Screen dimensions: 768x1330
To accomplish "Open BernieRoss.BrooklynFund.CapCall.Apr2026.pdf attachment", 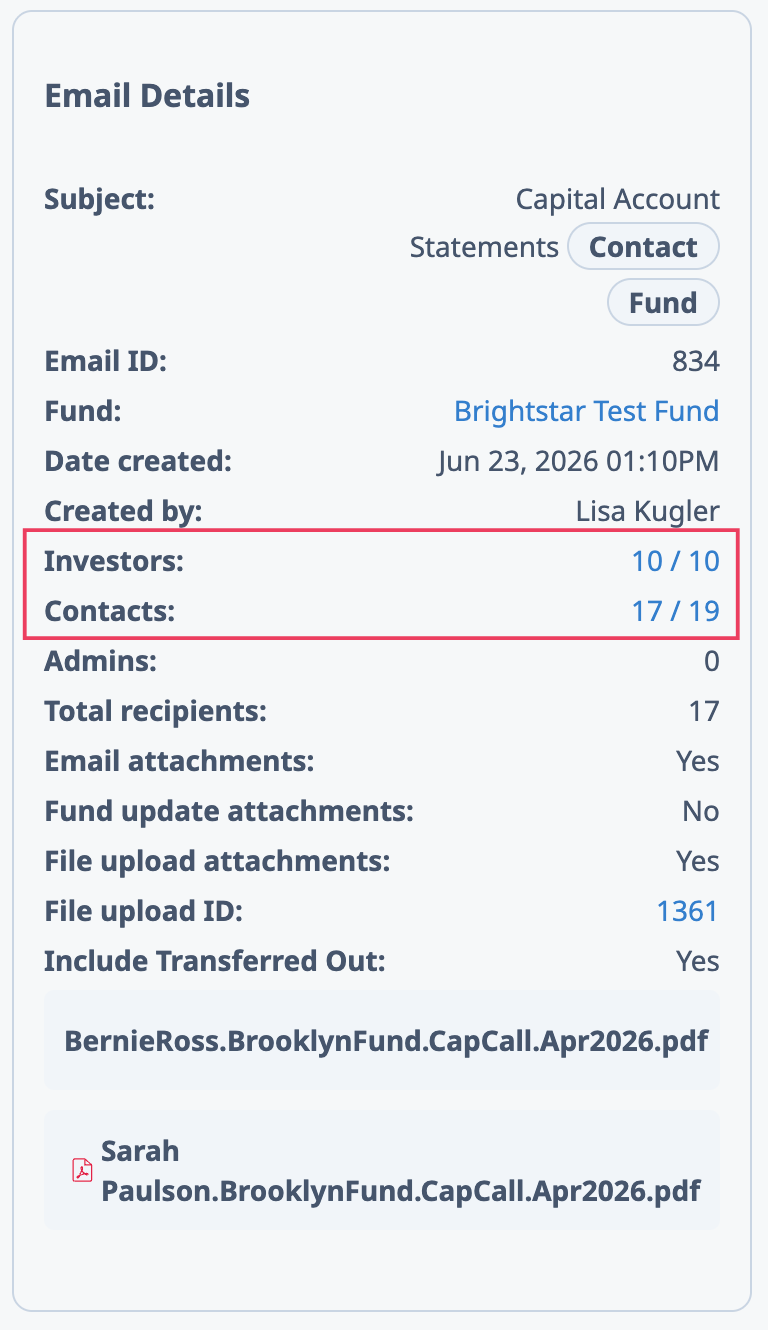I will point(382,1040).
